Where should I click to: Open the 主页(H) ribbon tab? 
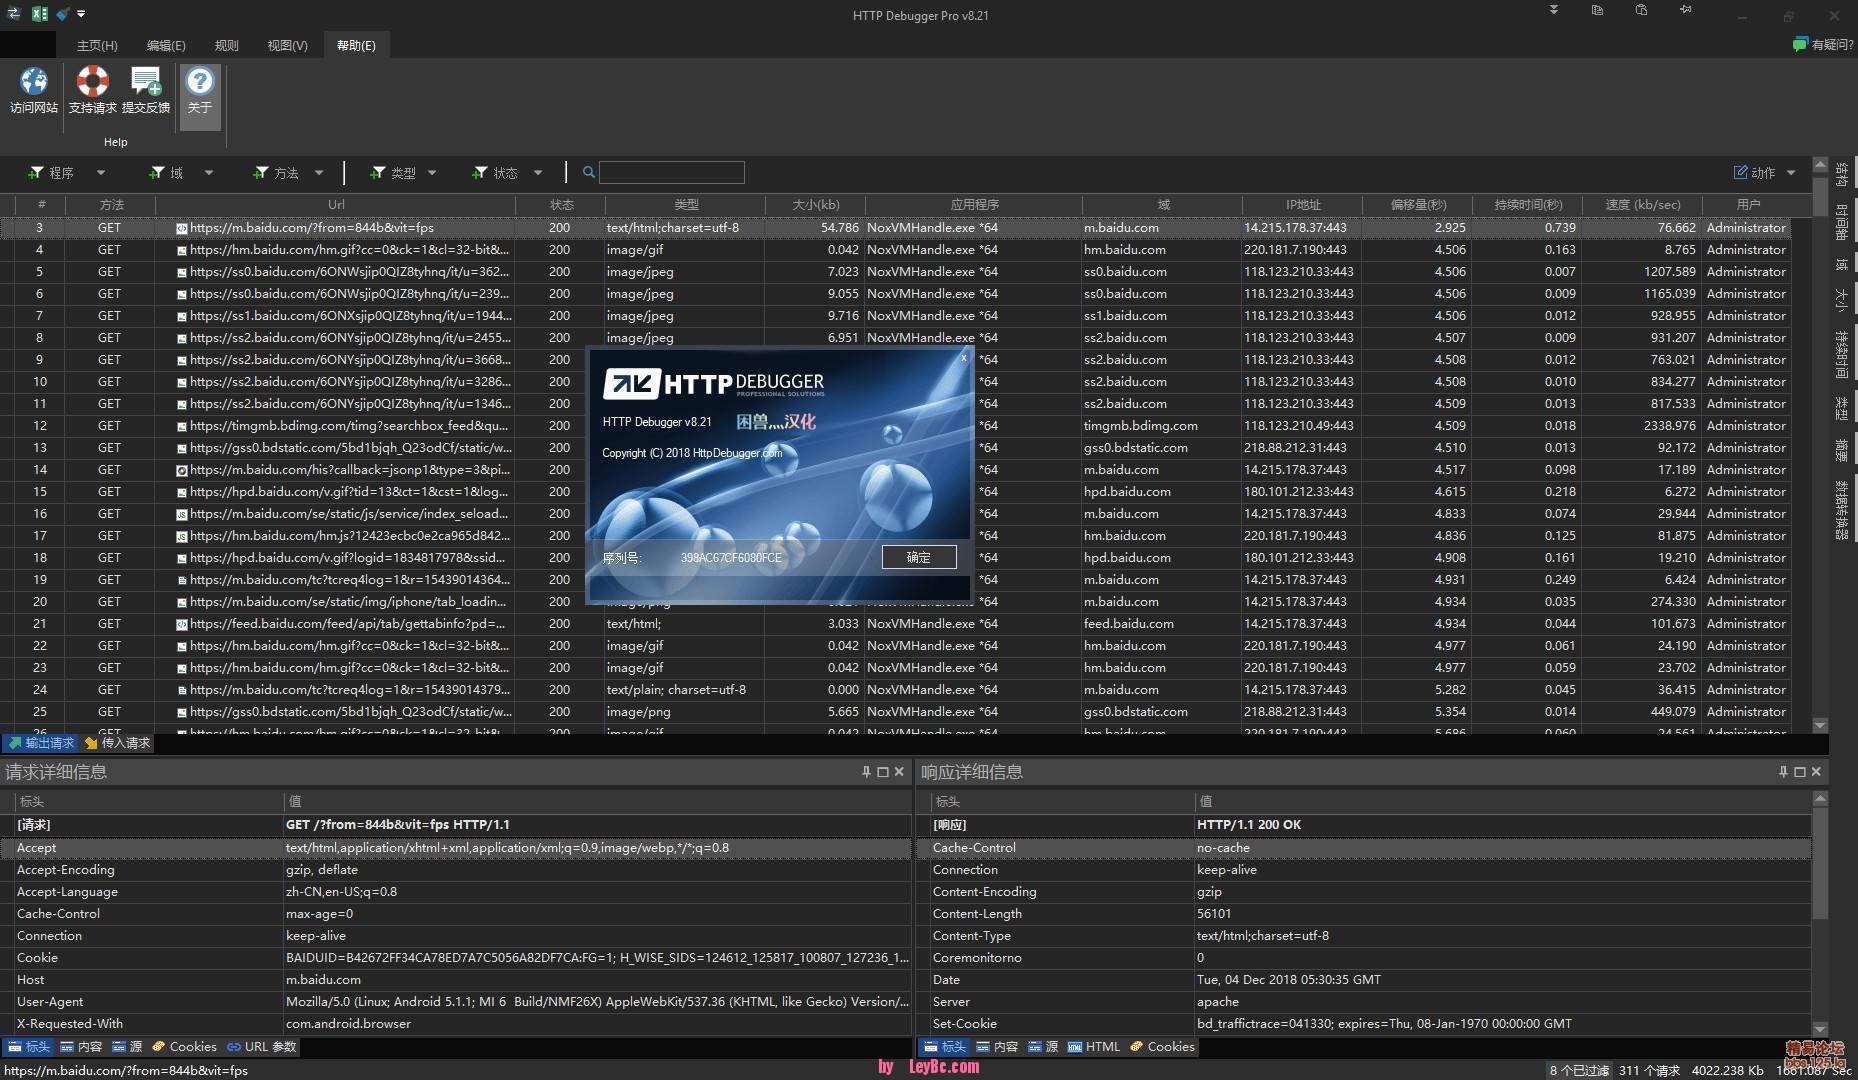[x=97, y=45]
